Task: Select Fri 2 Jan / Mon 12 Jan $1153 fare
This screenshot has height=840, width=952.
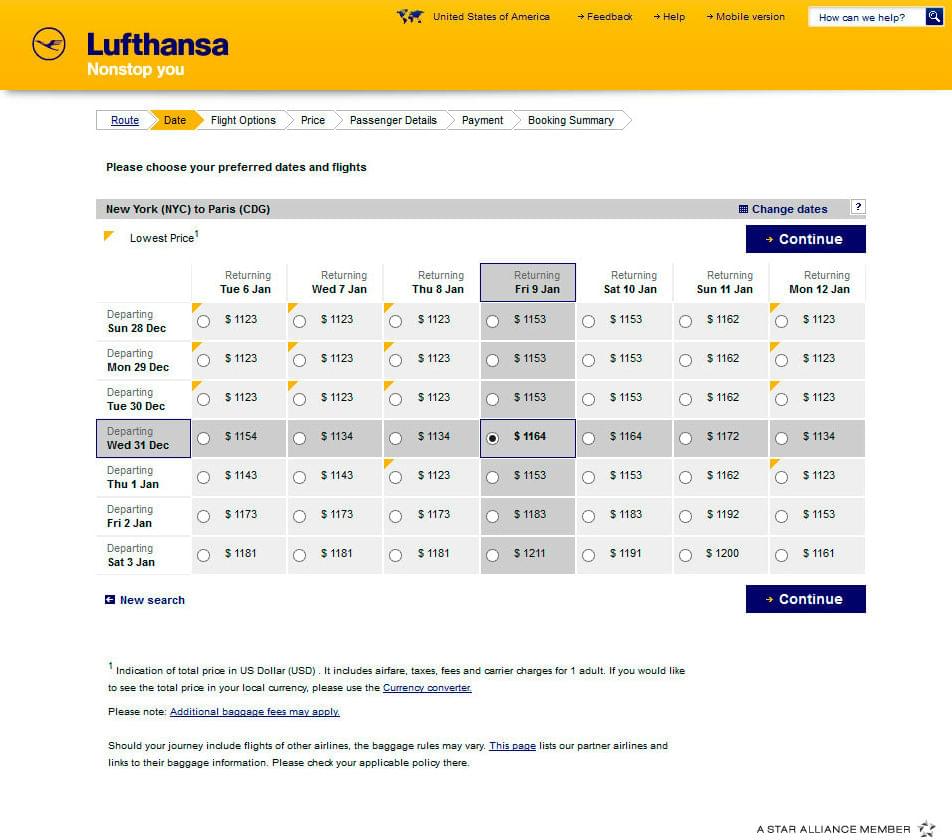Action: tap(781, 516)
